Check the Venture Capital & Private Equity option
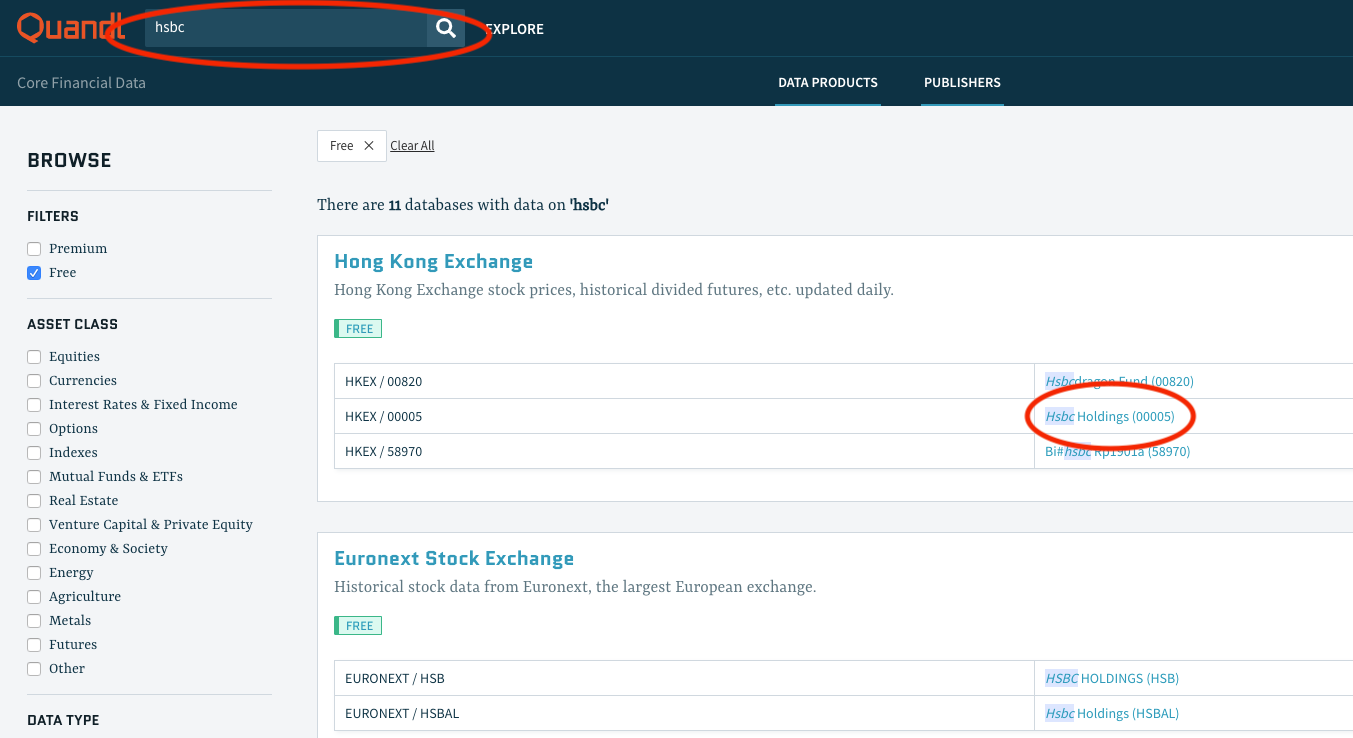 33,524
